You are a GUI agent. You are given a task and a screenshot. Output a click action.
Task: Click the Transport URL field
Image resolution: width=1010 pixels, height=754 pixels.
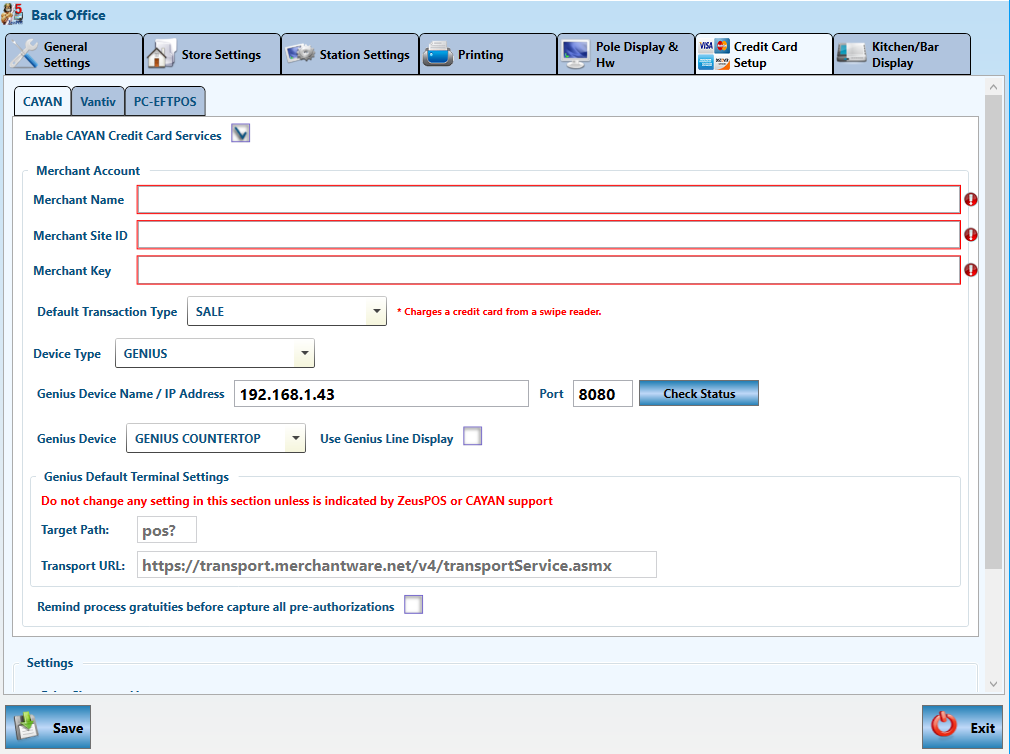[x=397, y=565]
